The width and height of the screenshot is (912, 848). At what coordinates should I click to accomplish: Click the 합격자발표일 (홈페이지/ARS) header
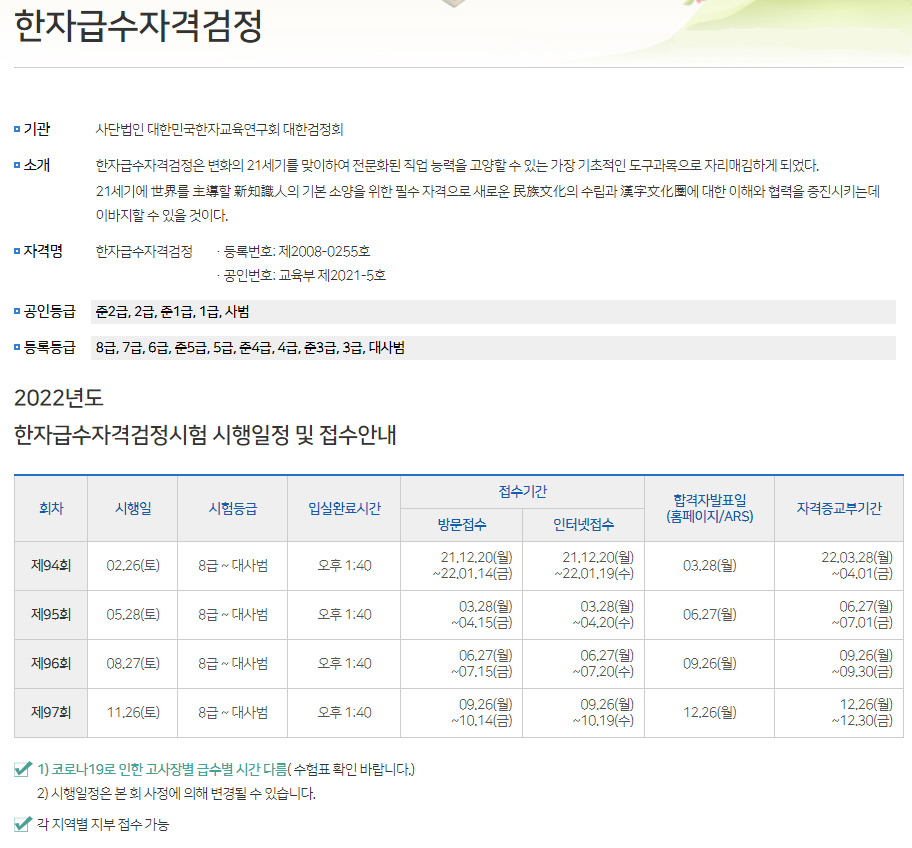coord(710,508)
